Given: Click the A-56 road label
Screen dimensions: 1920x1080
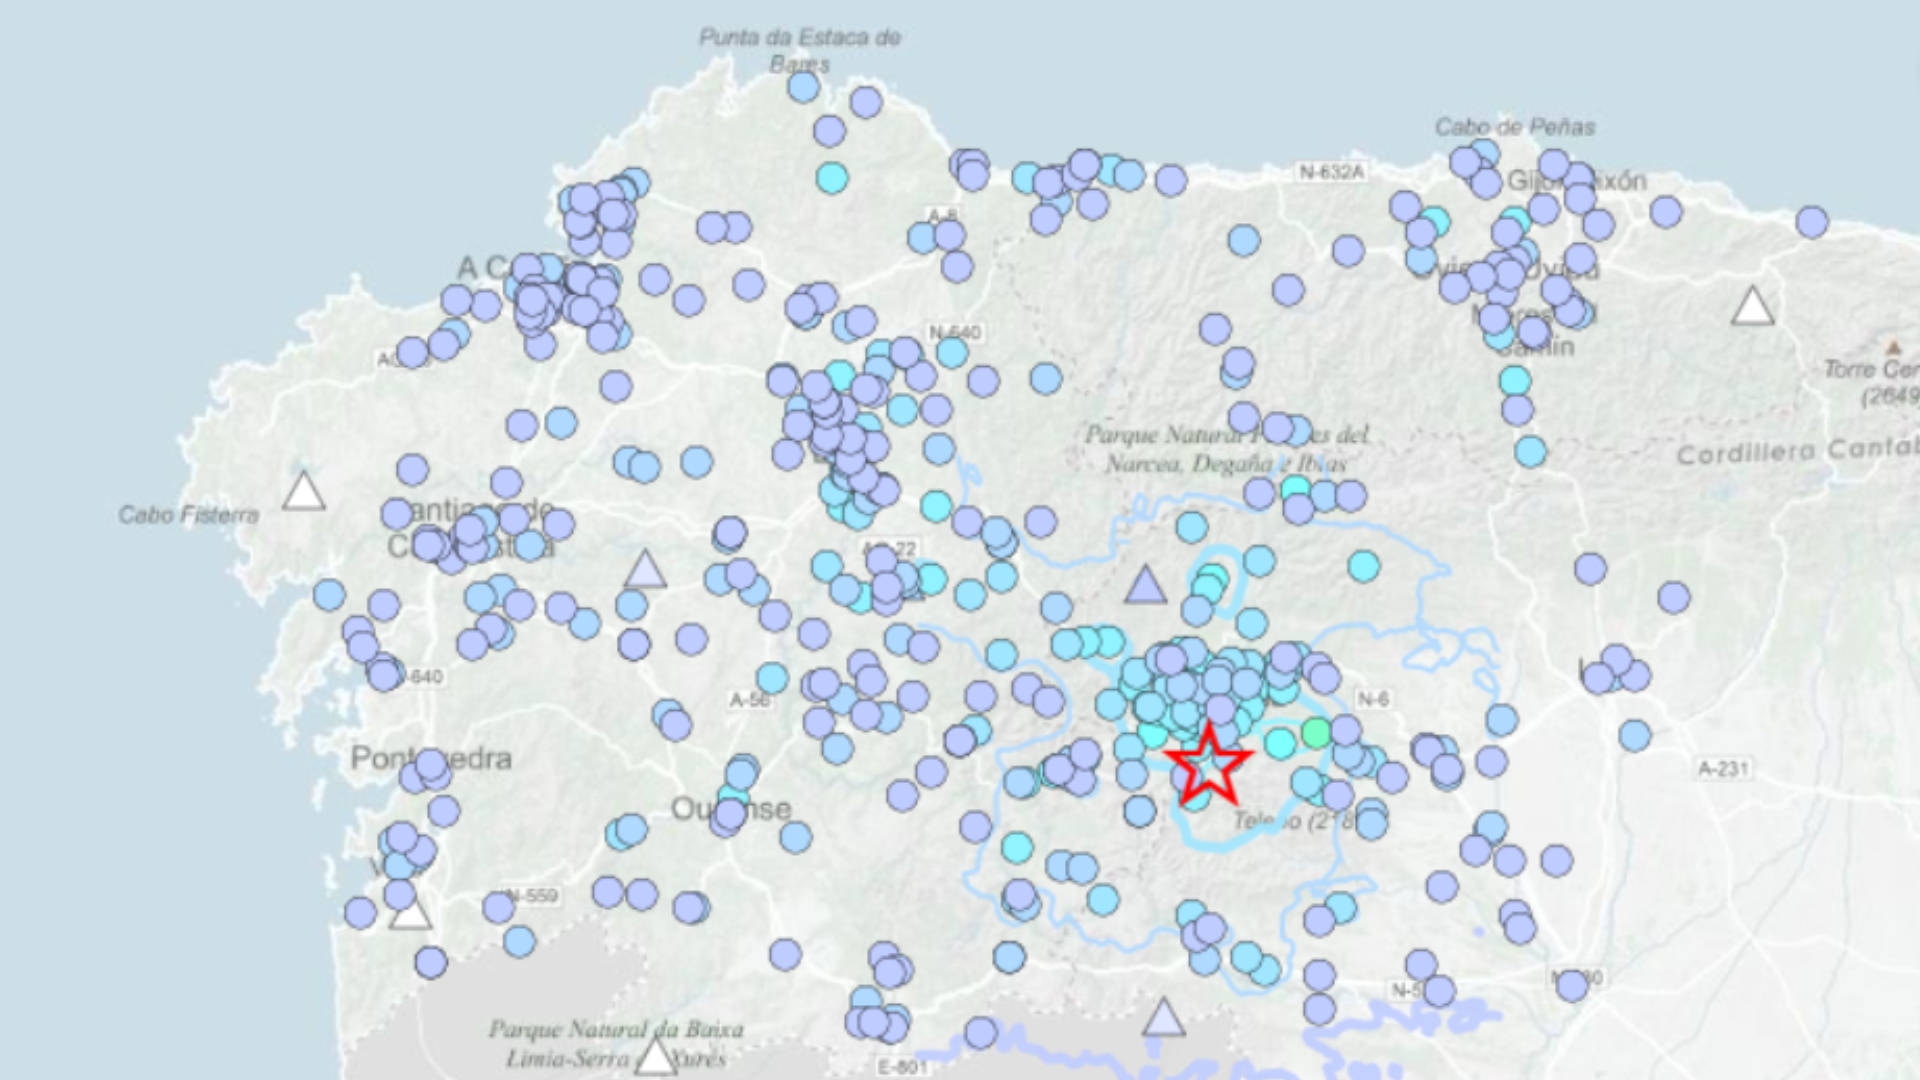Looking at the screenshot, I should click(750, 700).
